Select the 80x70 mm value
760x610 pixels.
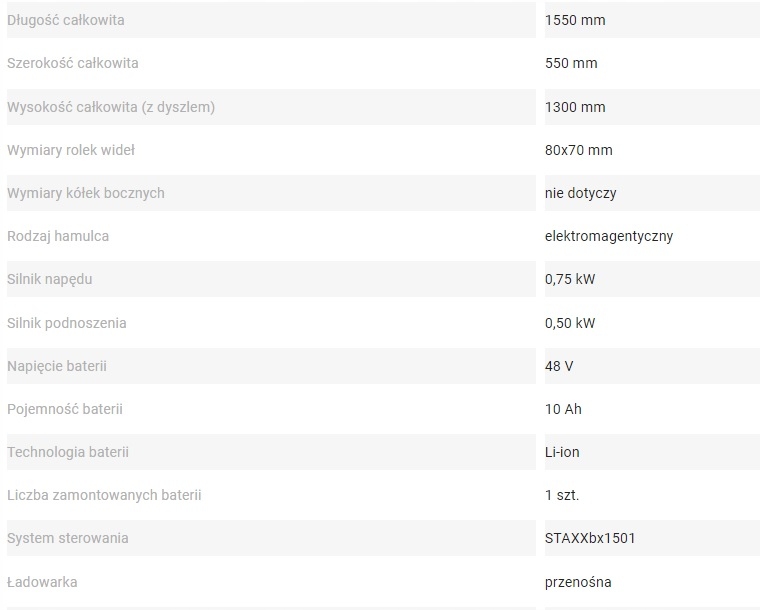[x=579, y=150]
